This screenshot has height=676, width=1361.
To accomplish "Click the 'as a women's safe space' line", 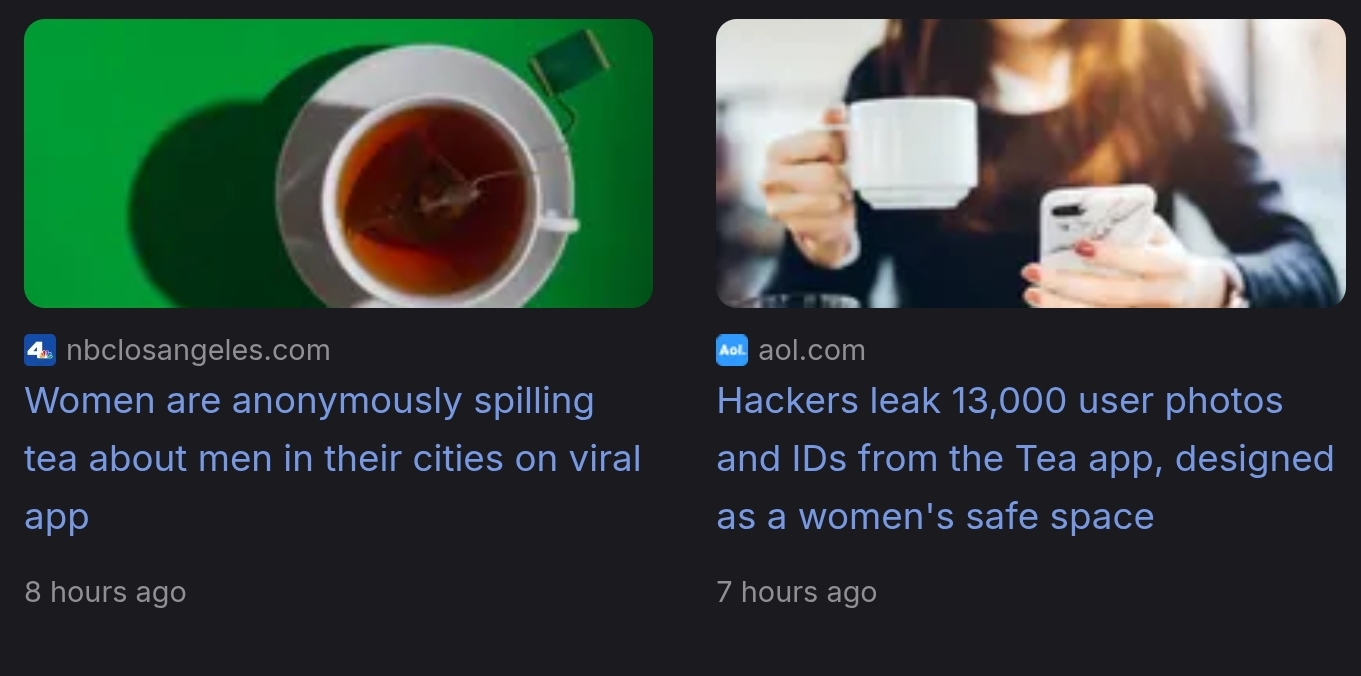I will [x=936, y=517].
